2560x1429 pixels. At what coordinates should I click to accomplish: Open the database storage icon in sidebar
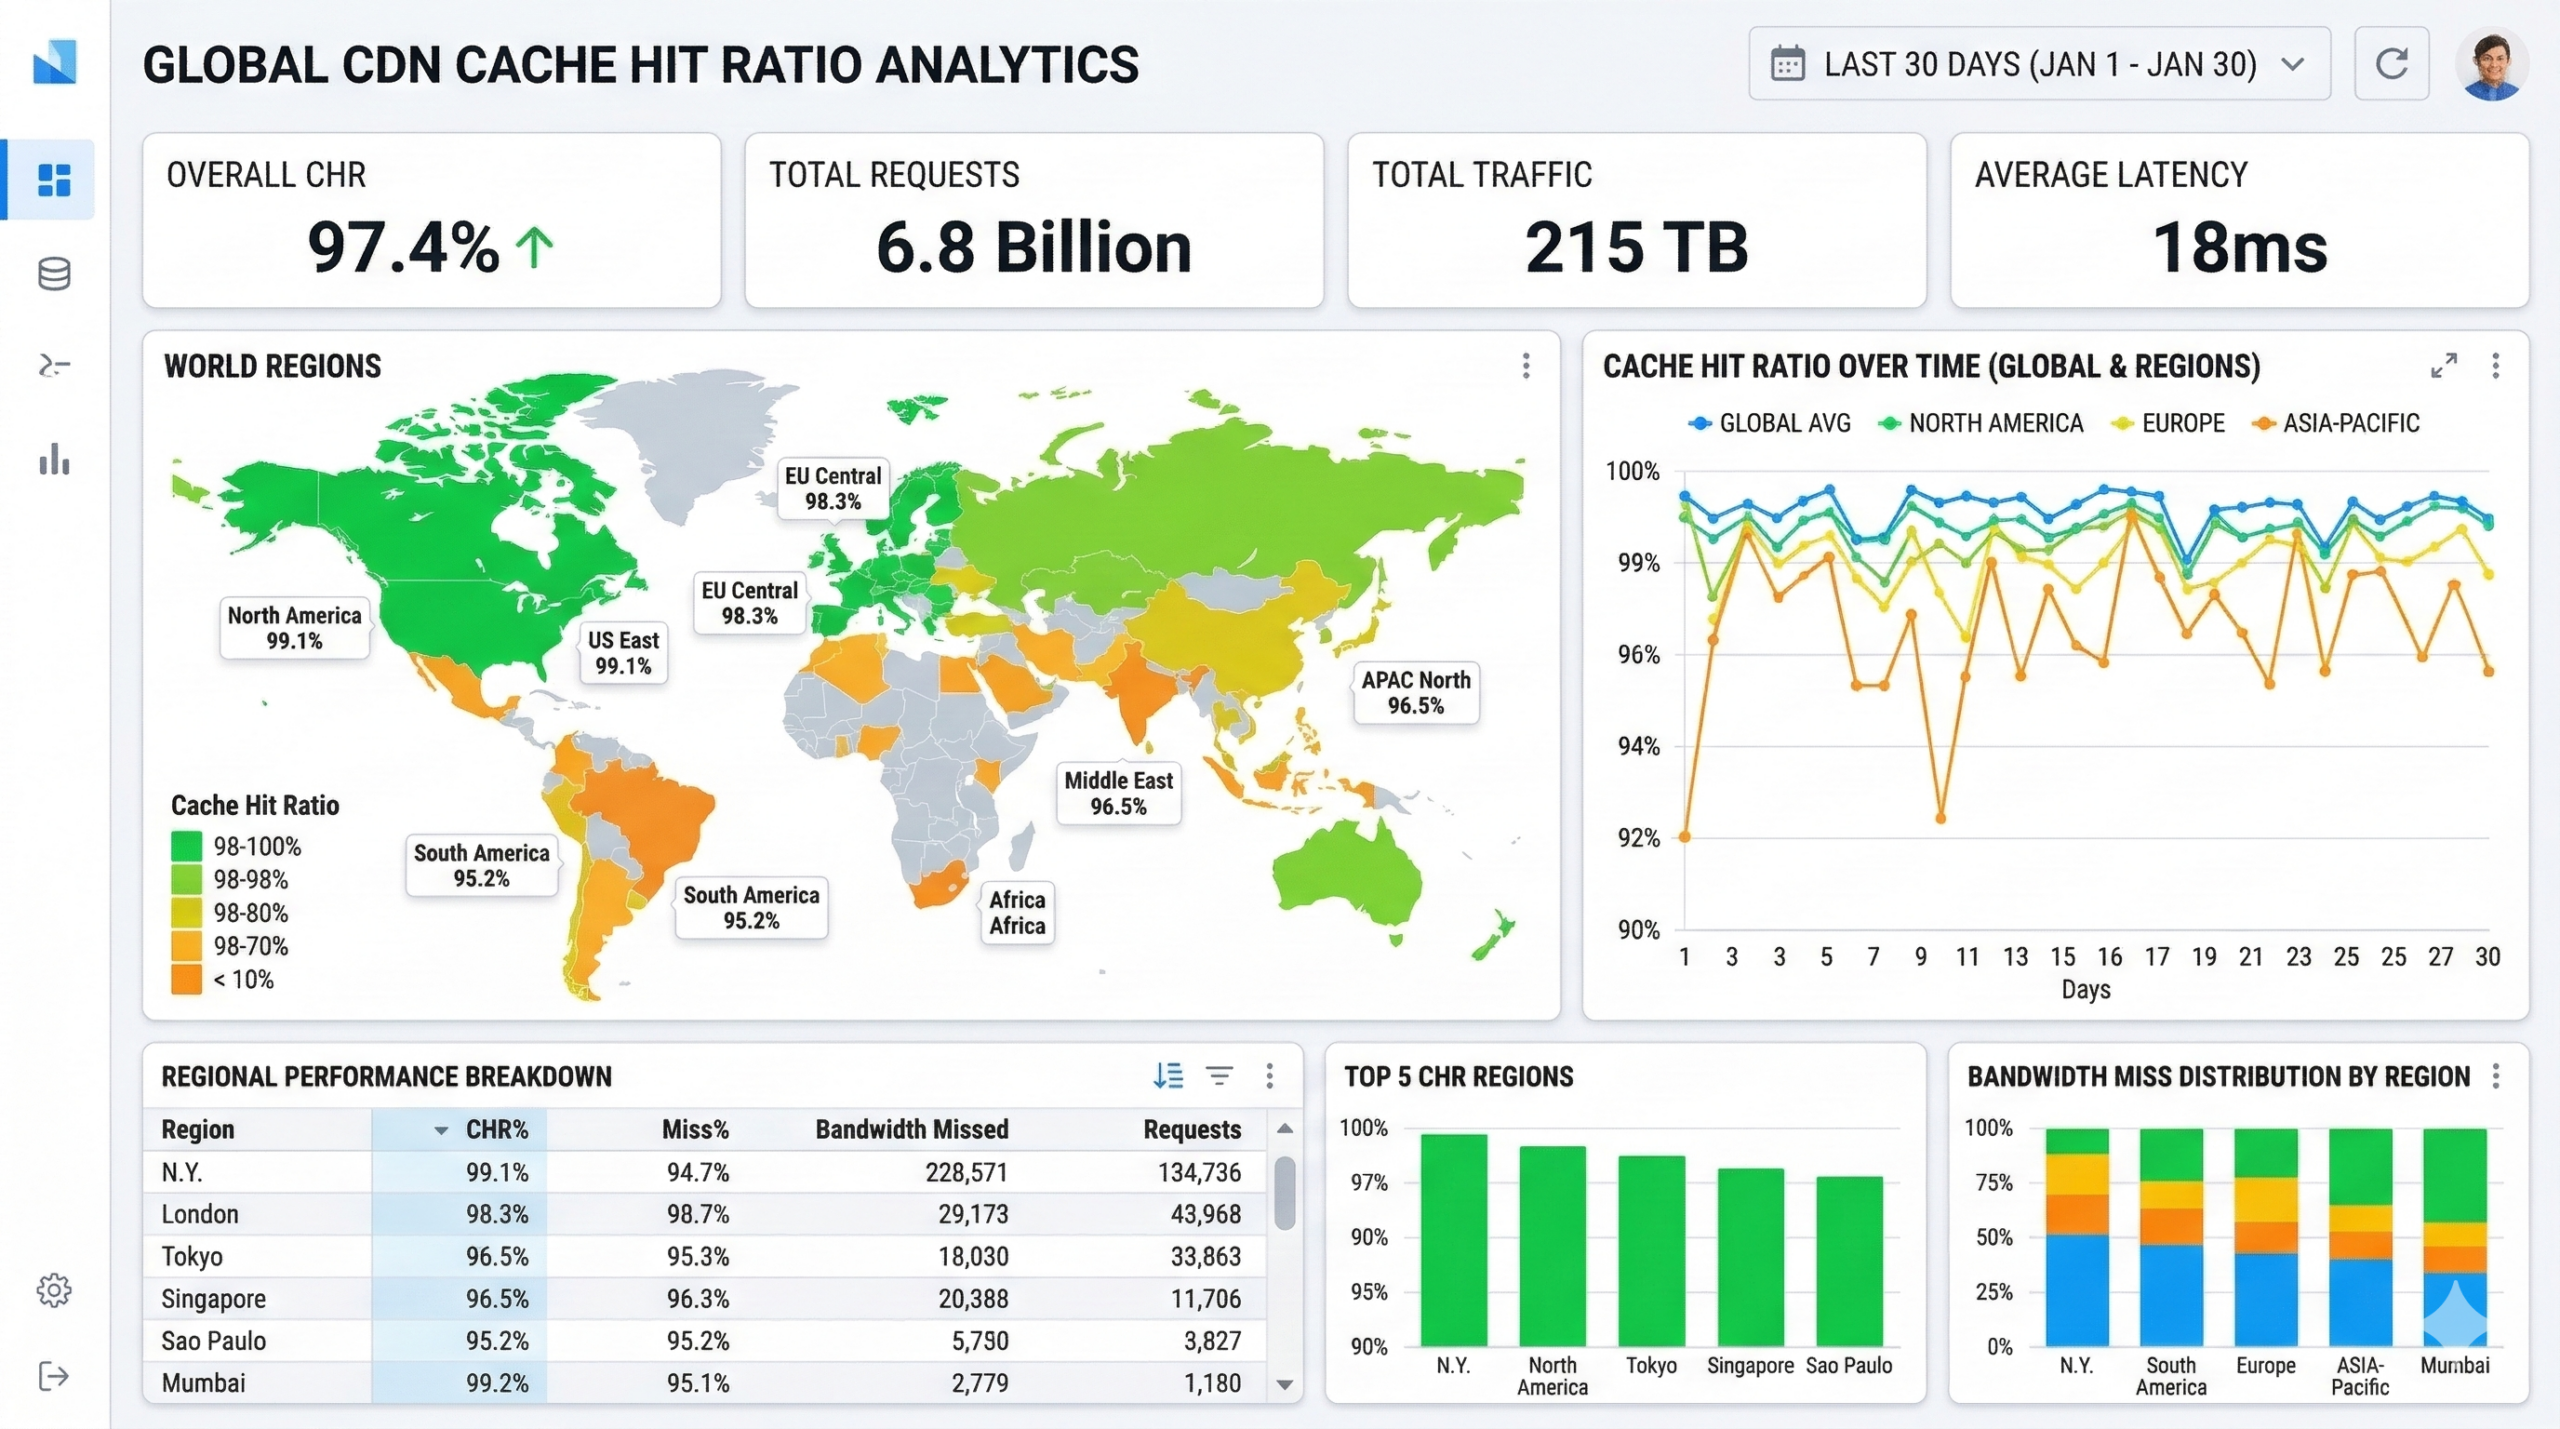(54, 274)
